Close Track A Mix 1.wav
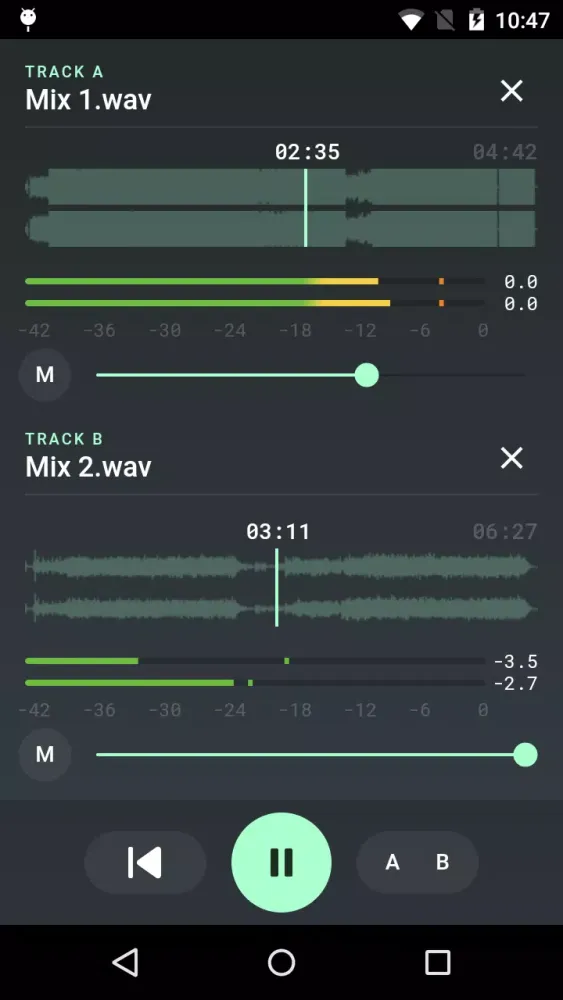This screenshot has height=1000, width=563. [x=511, y=91]
